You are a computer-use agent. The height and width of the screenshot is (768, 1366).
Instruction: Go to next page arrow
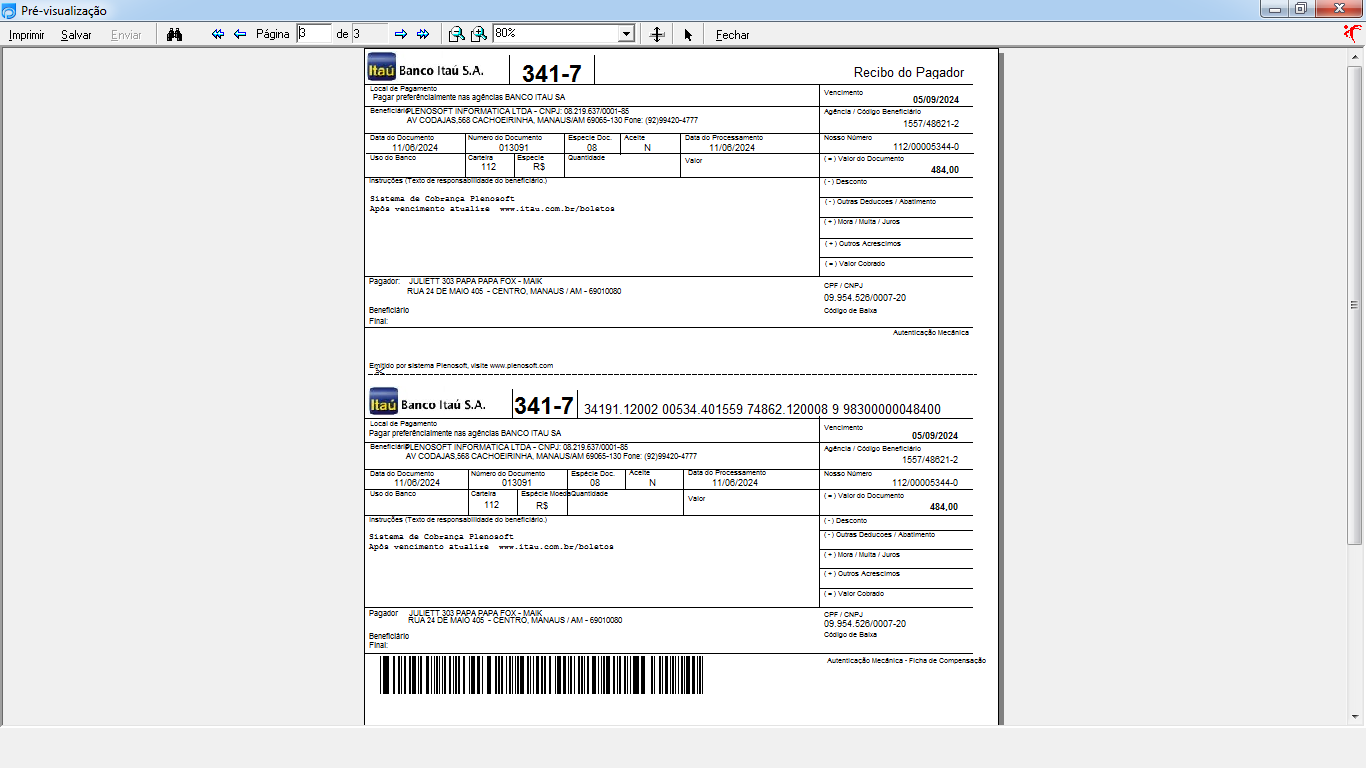point(401,34)
